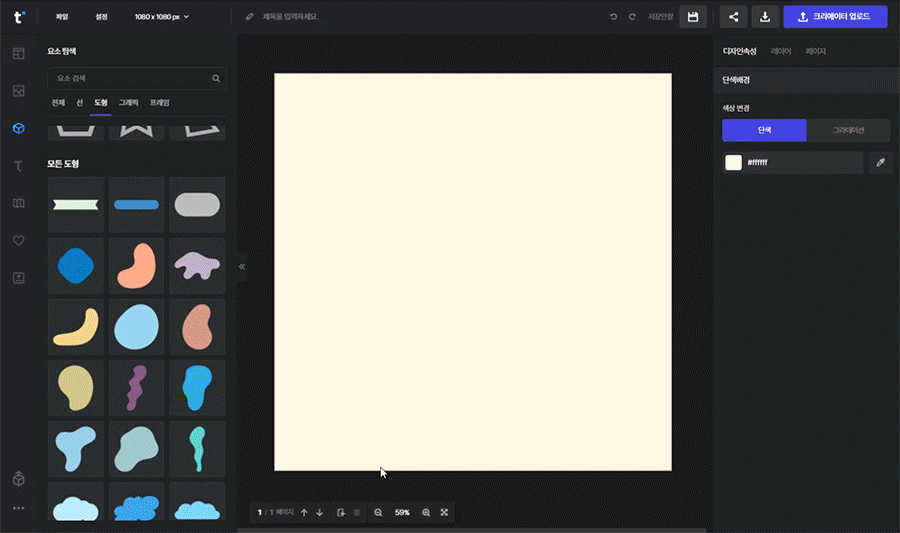Collapse the left elements panel
This screenshot has width=900, height=533.
(x=241, y=266)
